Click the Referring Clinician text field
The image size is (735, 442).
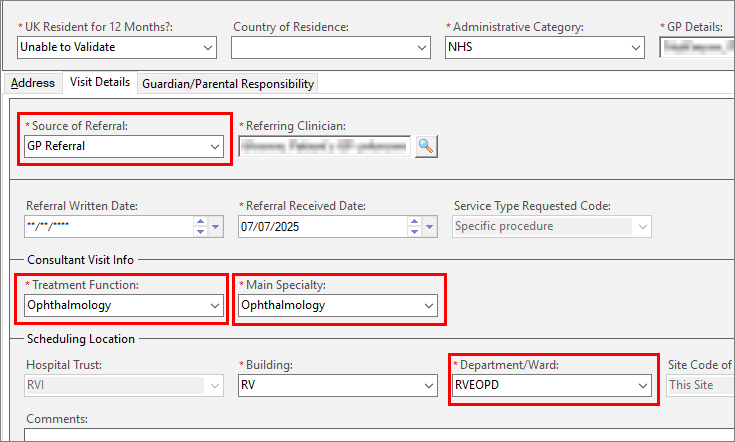324,147
